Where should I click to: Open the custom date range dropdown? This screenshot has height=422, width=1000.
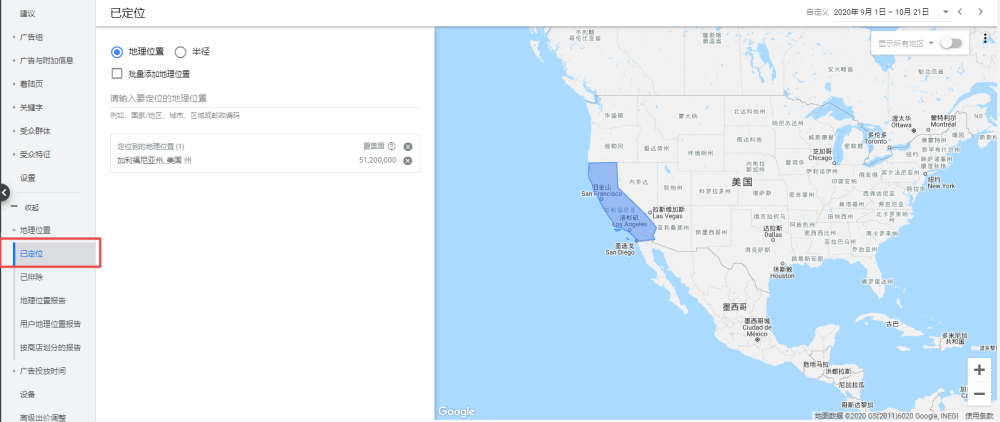945,12
